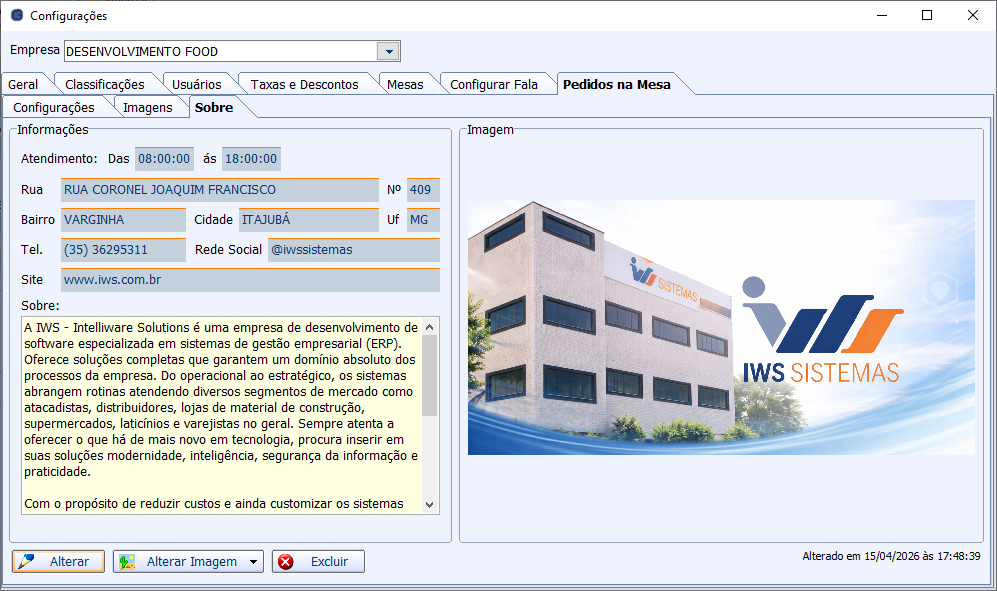Switch to the Geral tab
Viewport: 997px width, 591px height.
(23, 84)
